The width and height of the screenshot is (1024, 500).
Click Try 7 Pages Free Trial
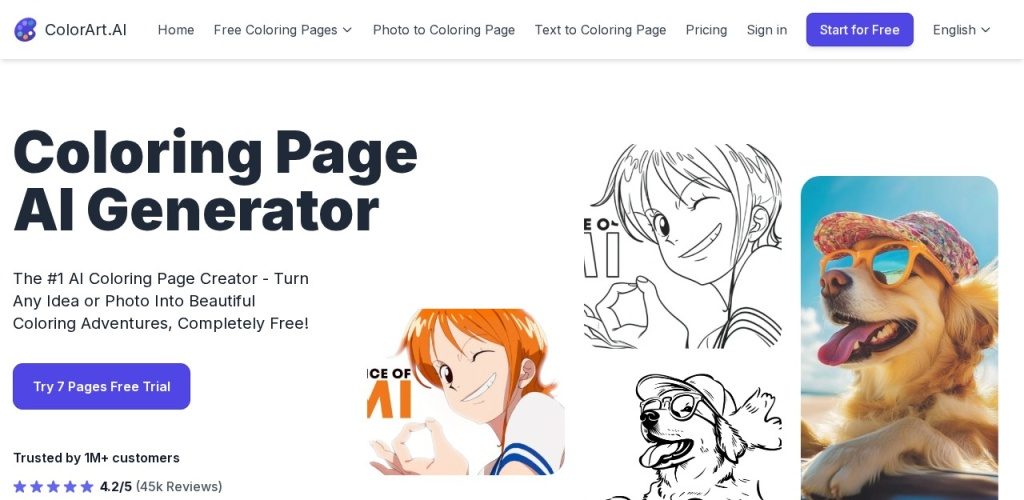tap(101, 386)
